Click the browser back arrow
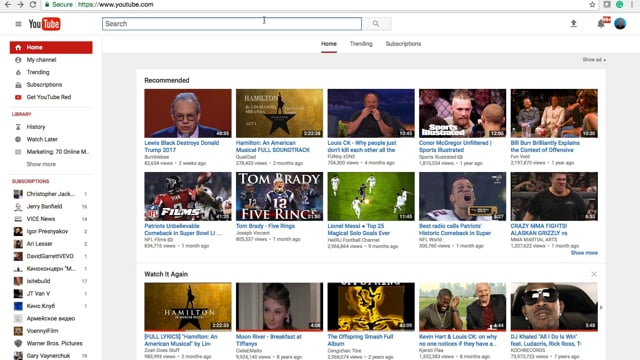 tap(8, 4)
